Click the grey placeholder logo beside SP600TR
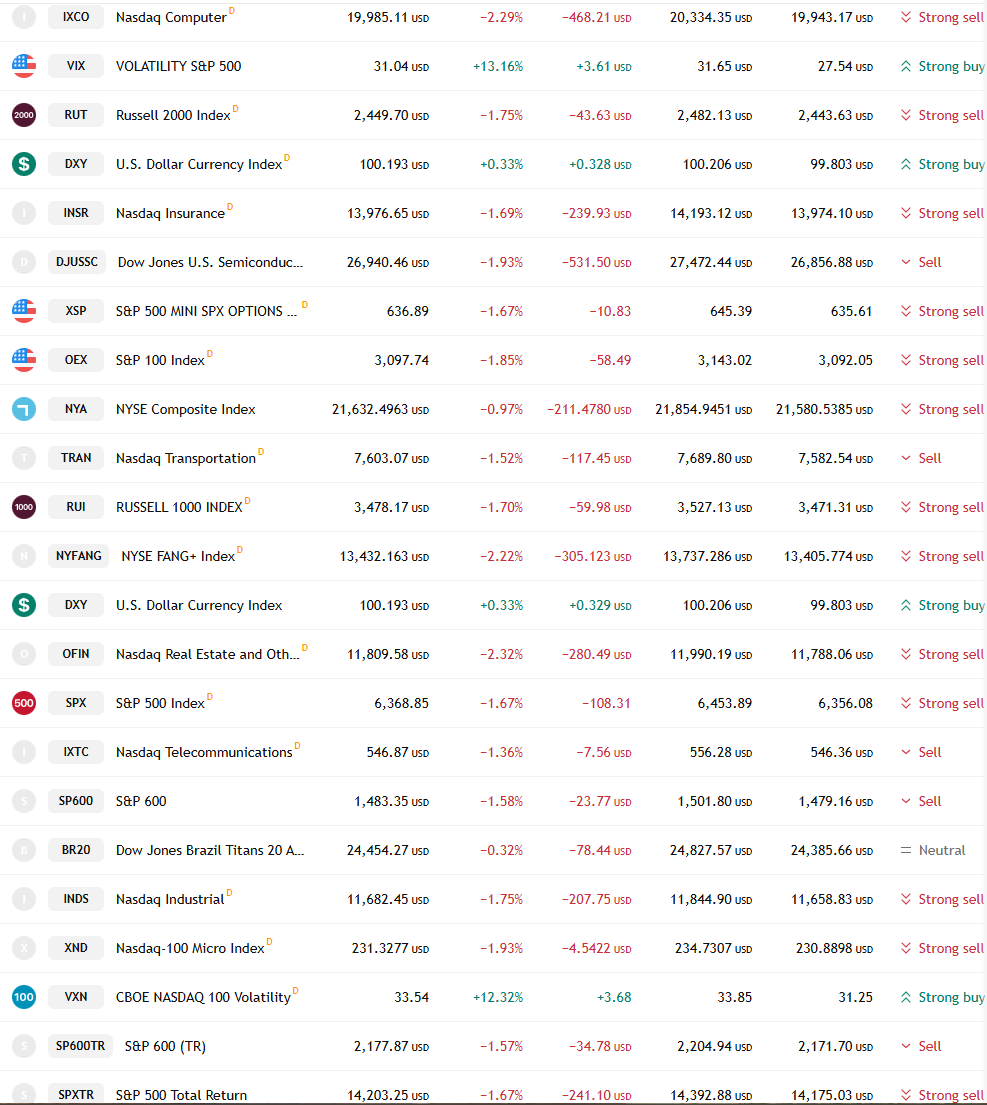The width and height of the screenshot is (987, 1105). point(24,1046)
